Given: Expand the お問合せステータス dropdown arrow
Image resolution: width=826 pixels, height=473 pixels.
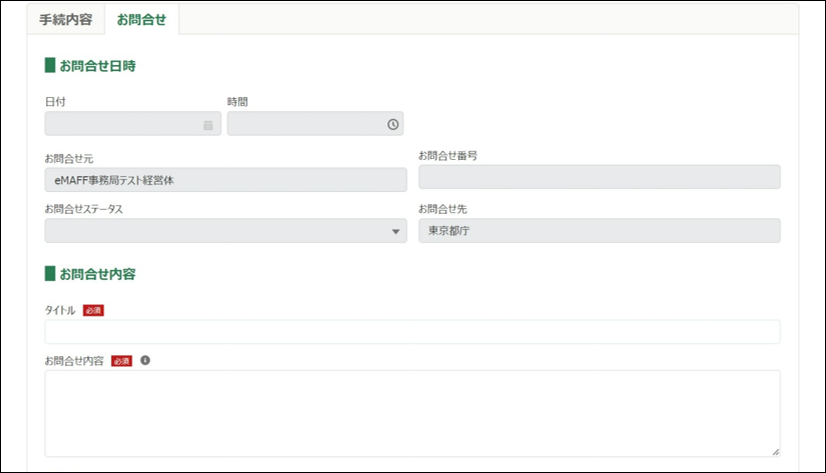Looking at the screenshot, I should pos(394,232).
